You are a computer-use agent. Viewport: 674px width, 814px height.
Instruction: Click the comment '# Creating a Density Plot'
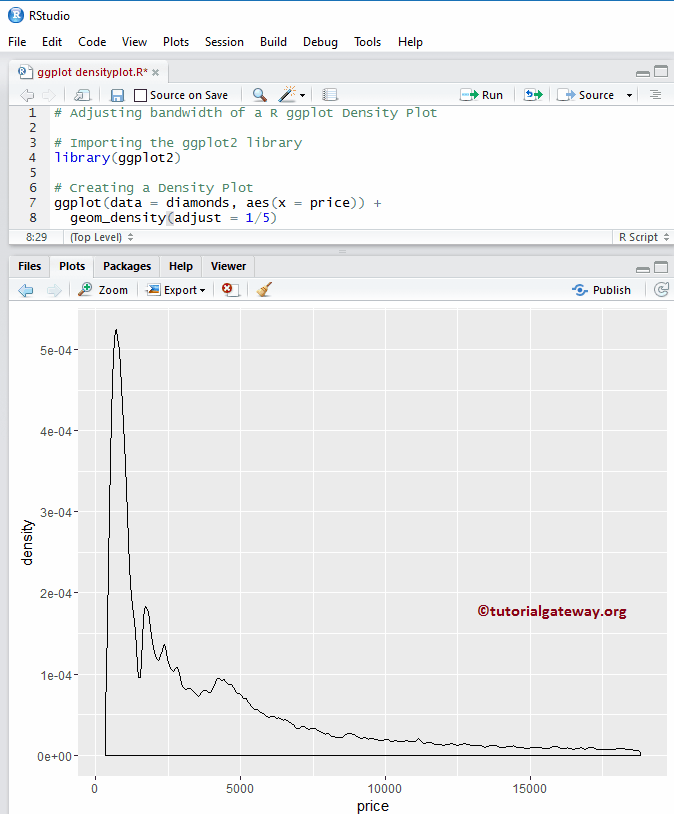coord(153,187)
